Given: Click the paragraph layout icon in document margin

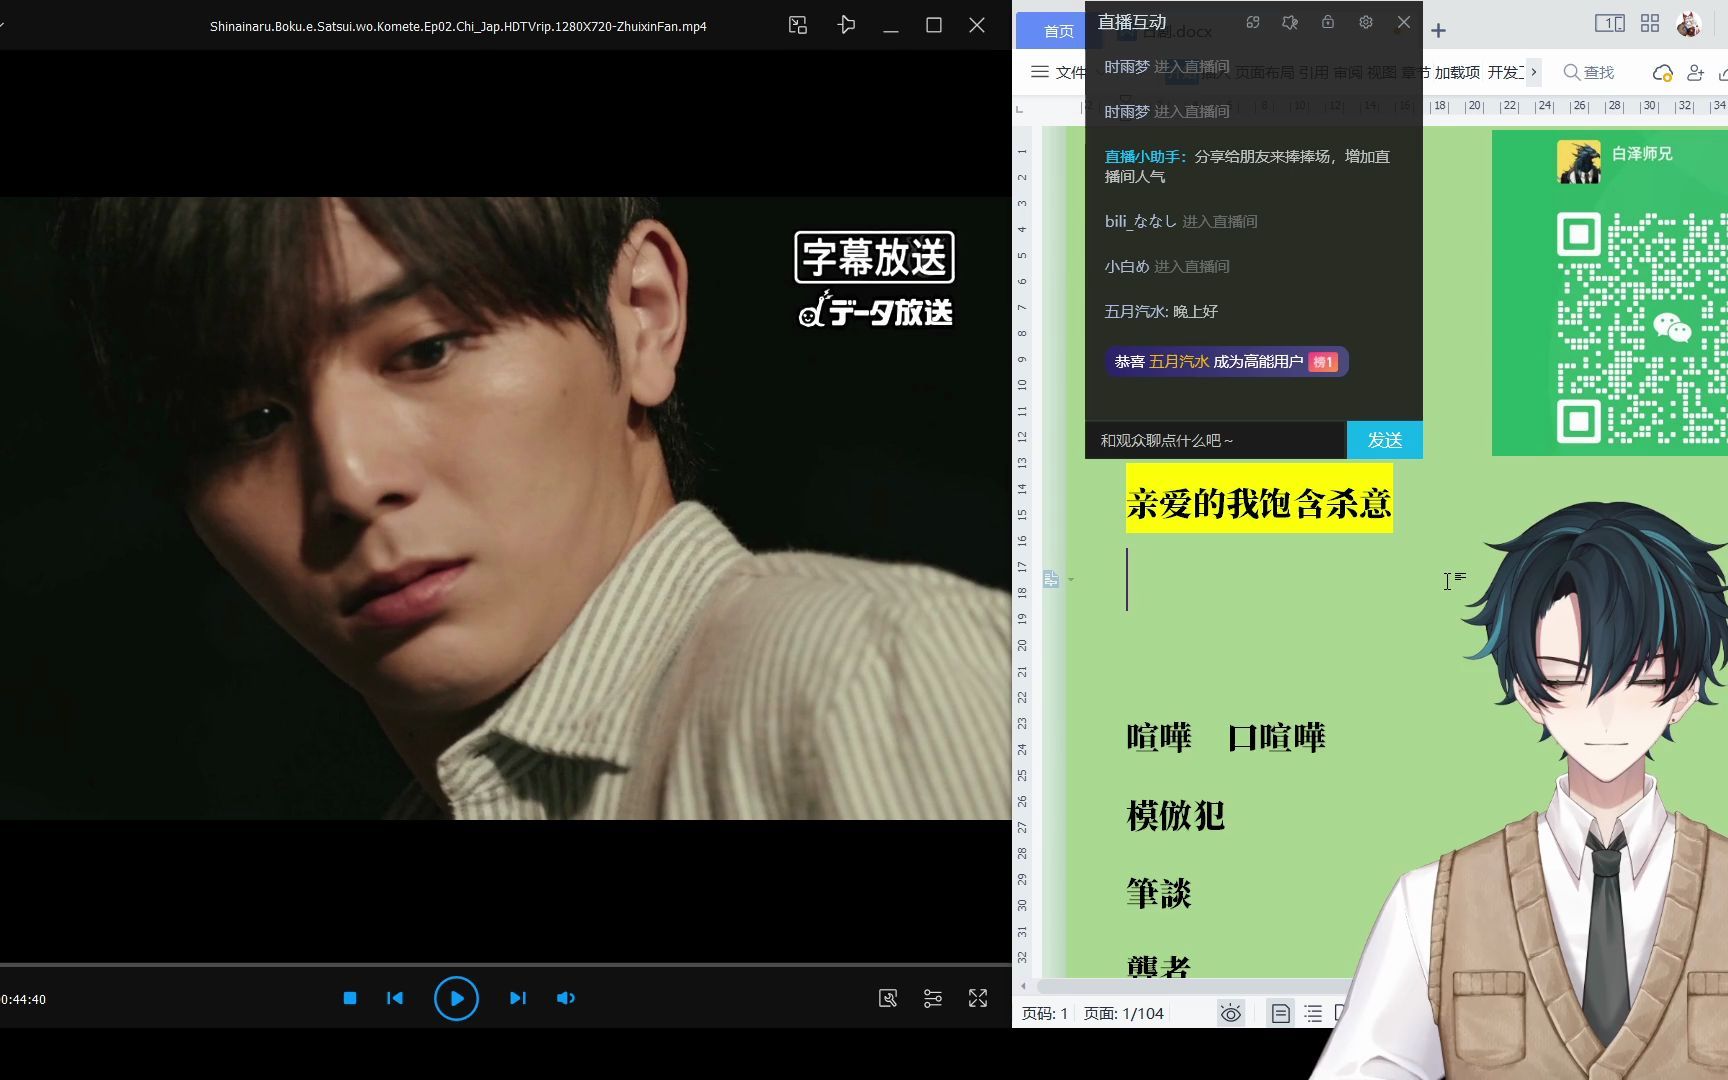Looking at the screenshot, I should tap(1051, 579).
